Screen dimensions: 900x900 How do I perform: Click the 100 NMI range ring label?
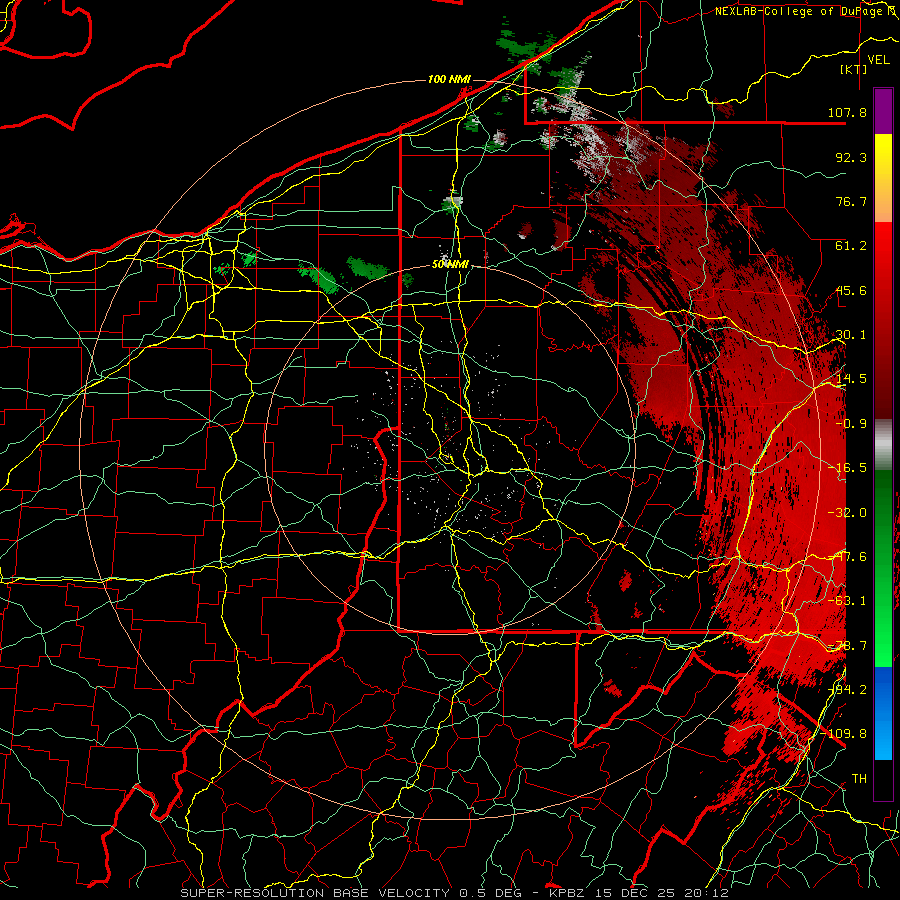pos(449,79)
